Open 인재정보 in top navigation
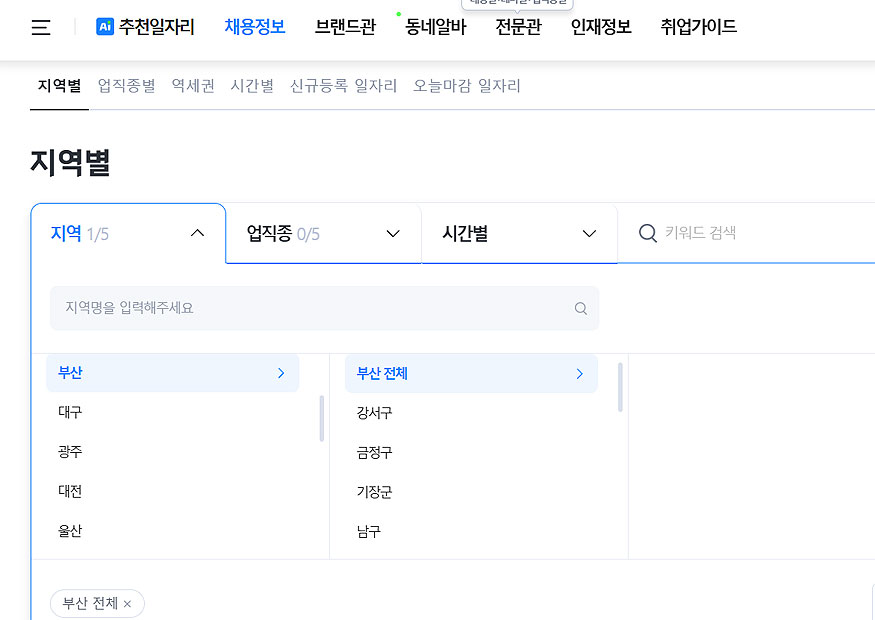The width and height of the screenshot is (875, 620). tap(601, 26)
